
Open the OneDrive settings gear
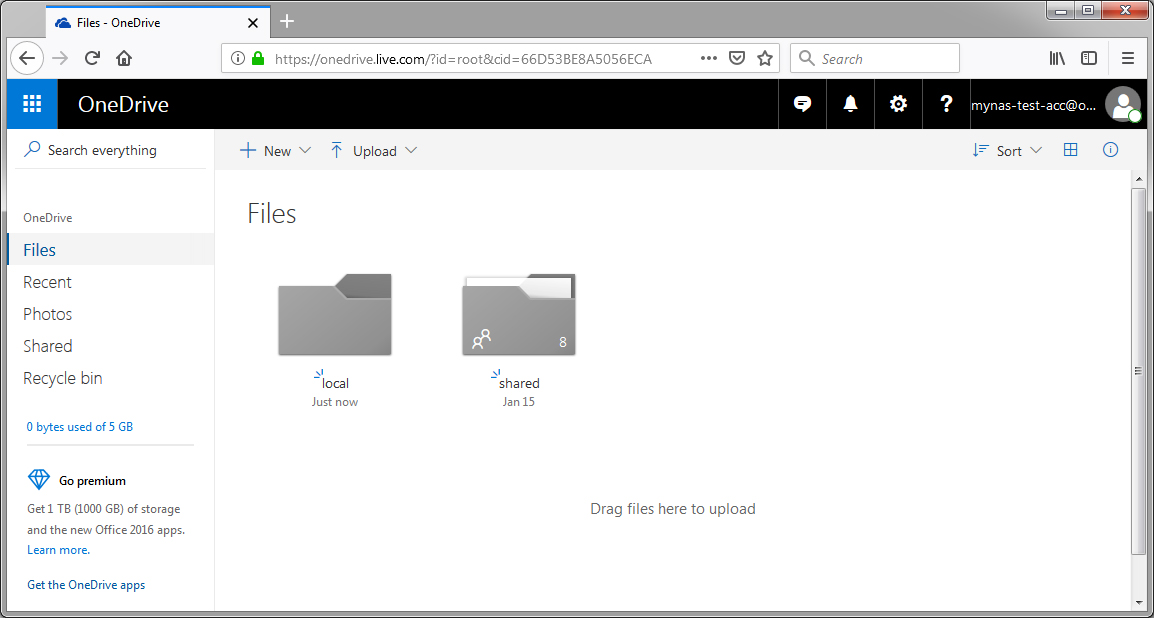pyautogui.click(x=897, y=104)
